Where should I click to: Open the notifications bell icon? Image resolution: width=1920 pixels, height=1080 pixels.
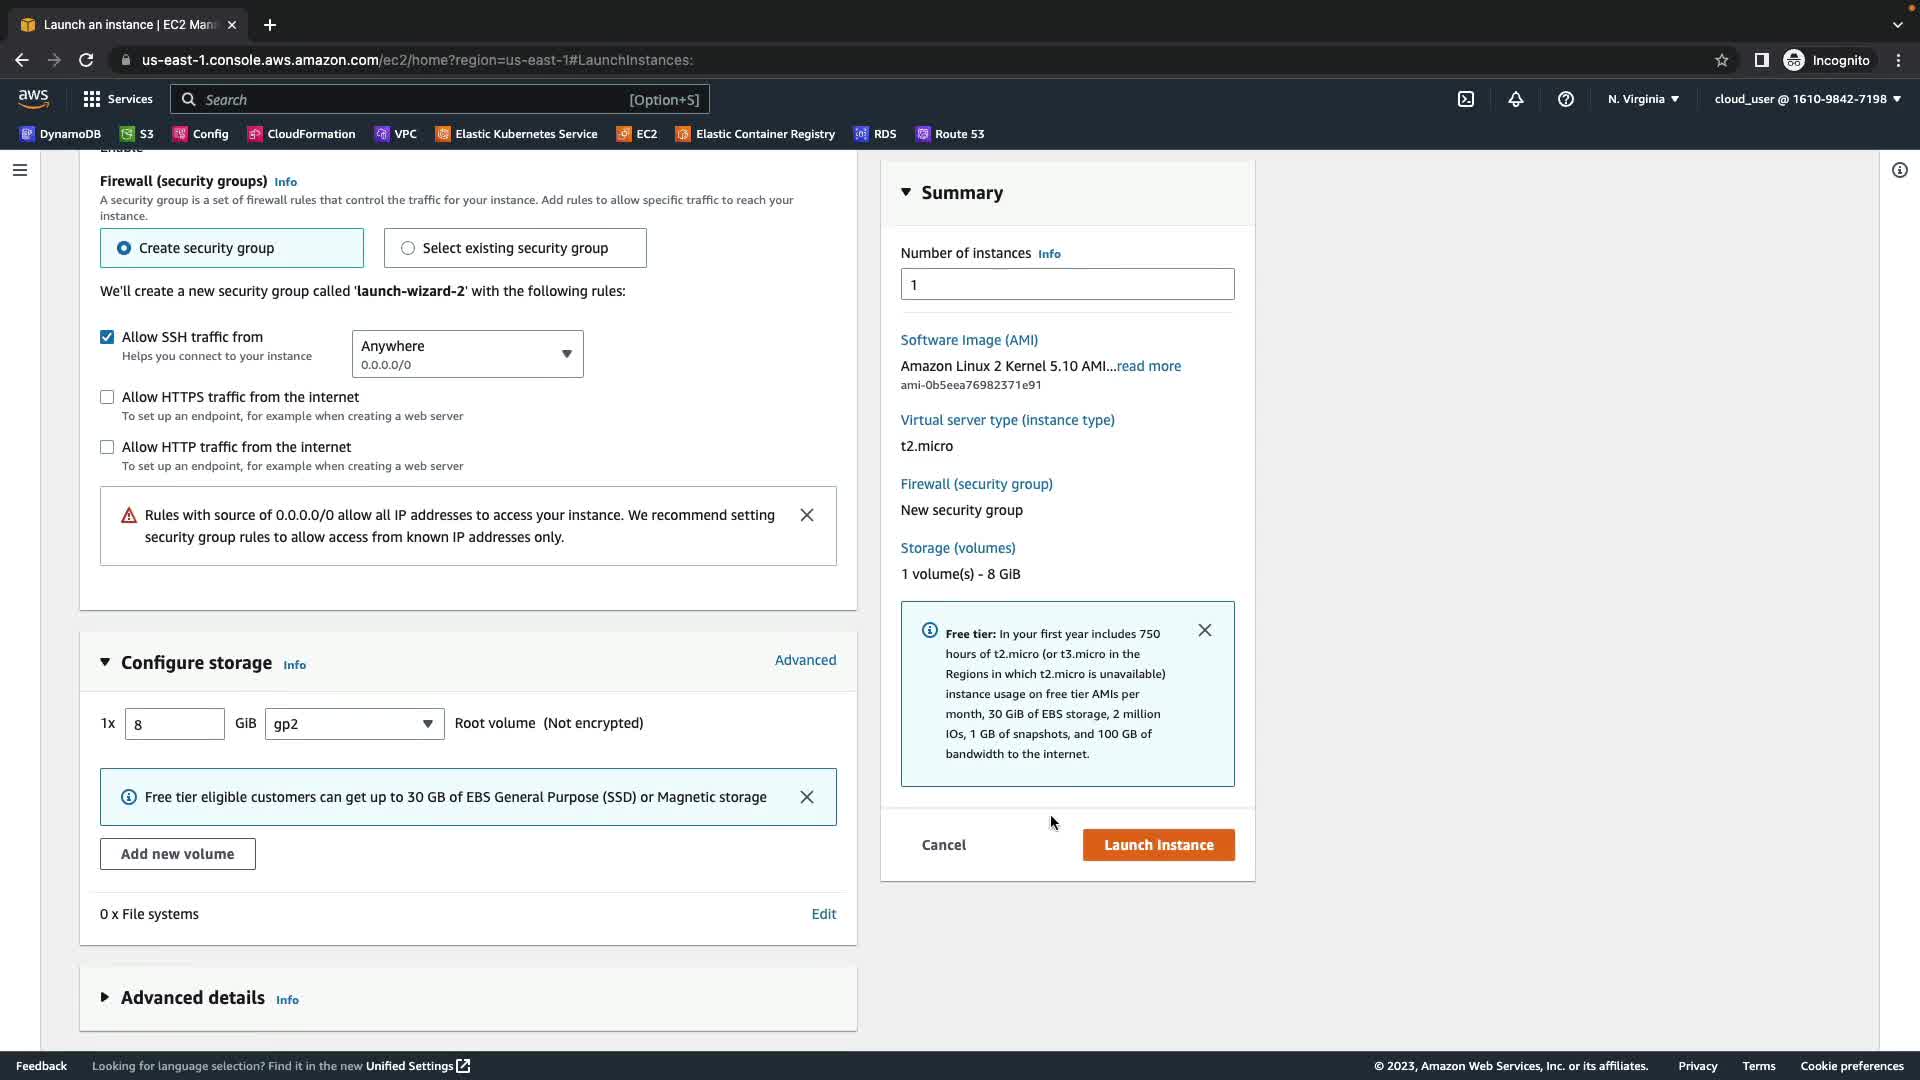click(1516, 99)
